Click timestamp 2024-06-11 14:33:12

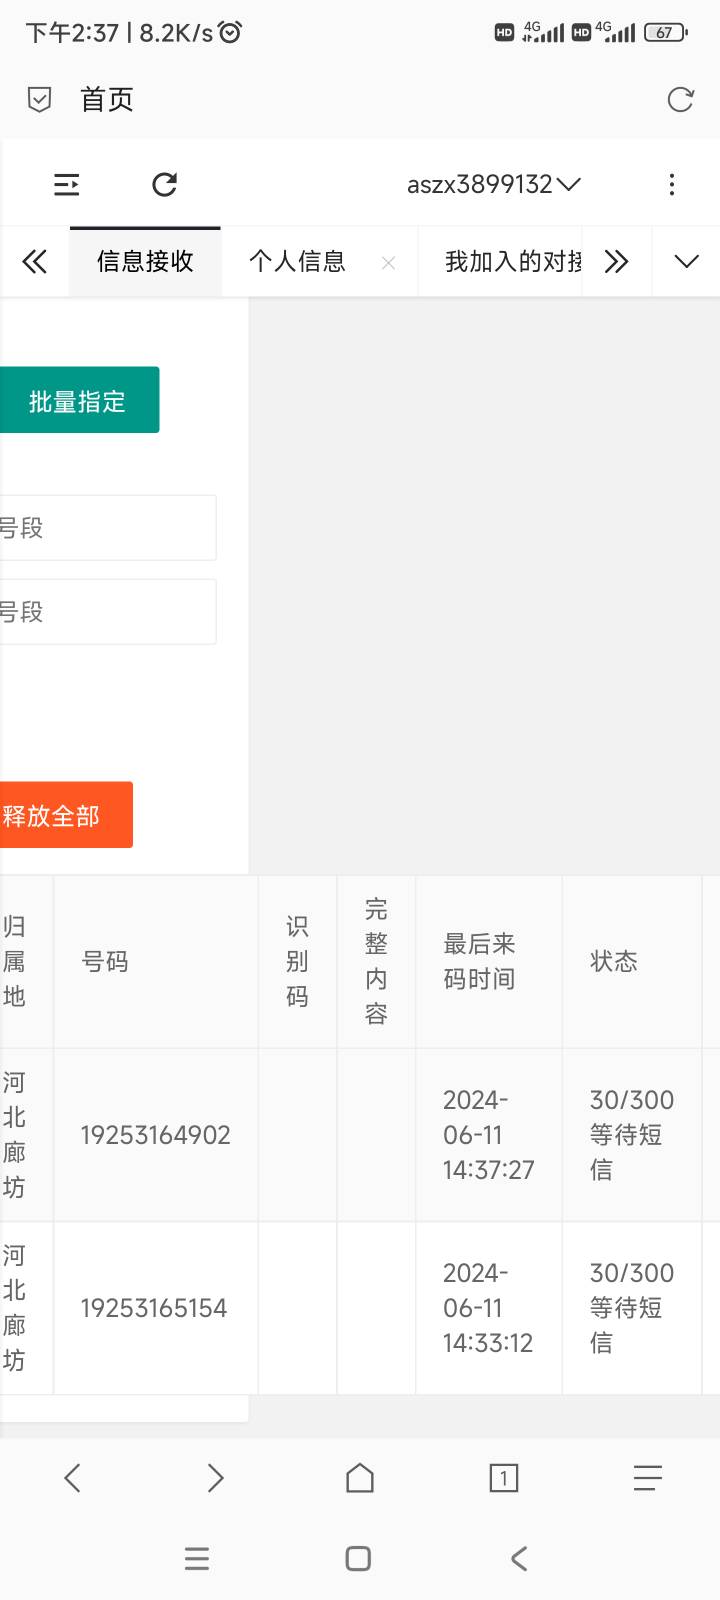point(488,1308)
